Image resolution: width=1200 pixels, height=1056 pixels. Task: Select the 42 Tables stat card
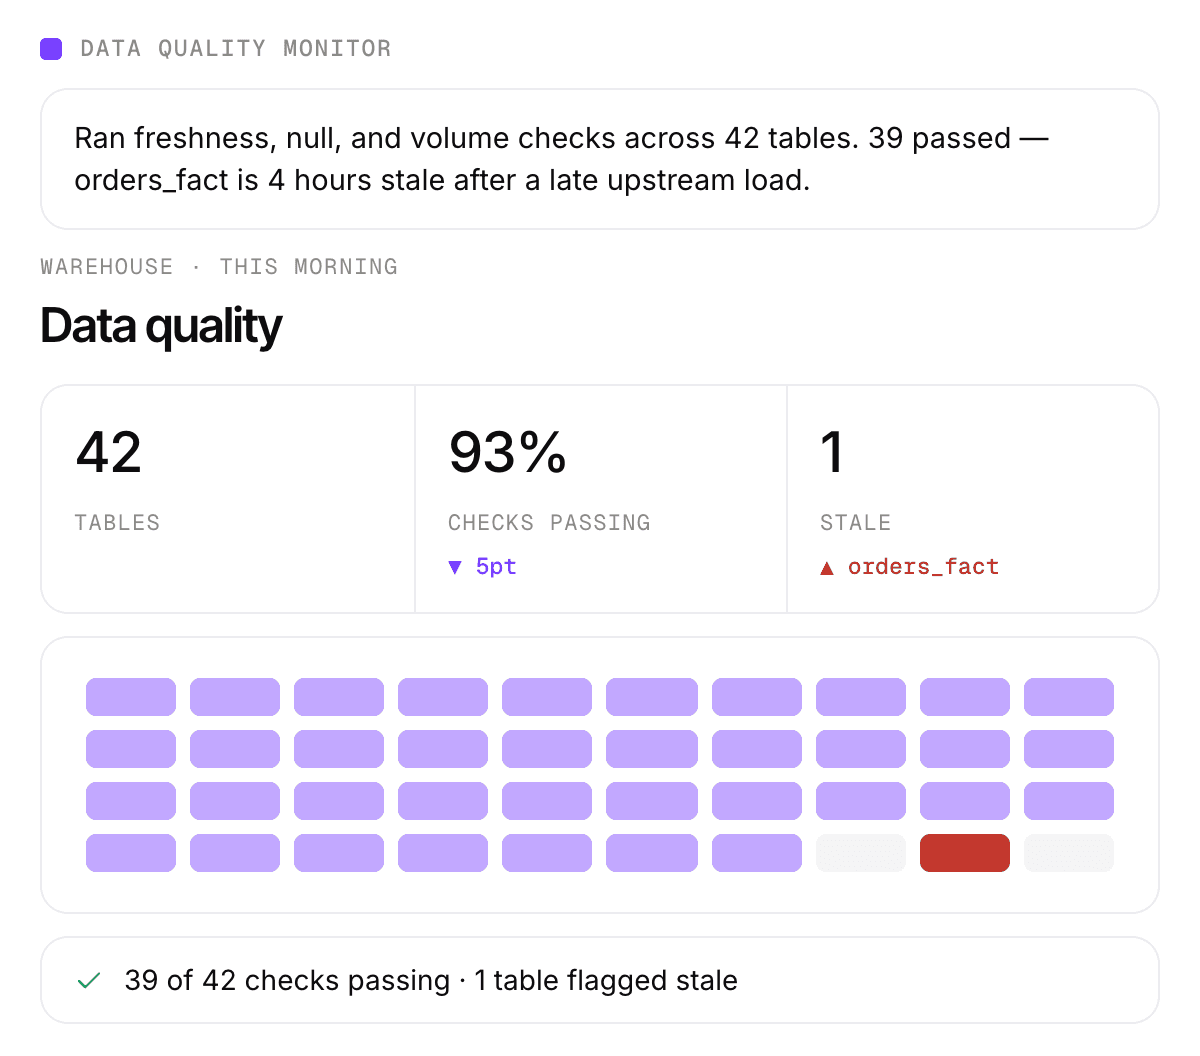click(228, 499)
